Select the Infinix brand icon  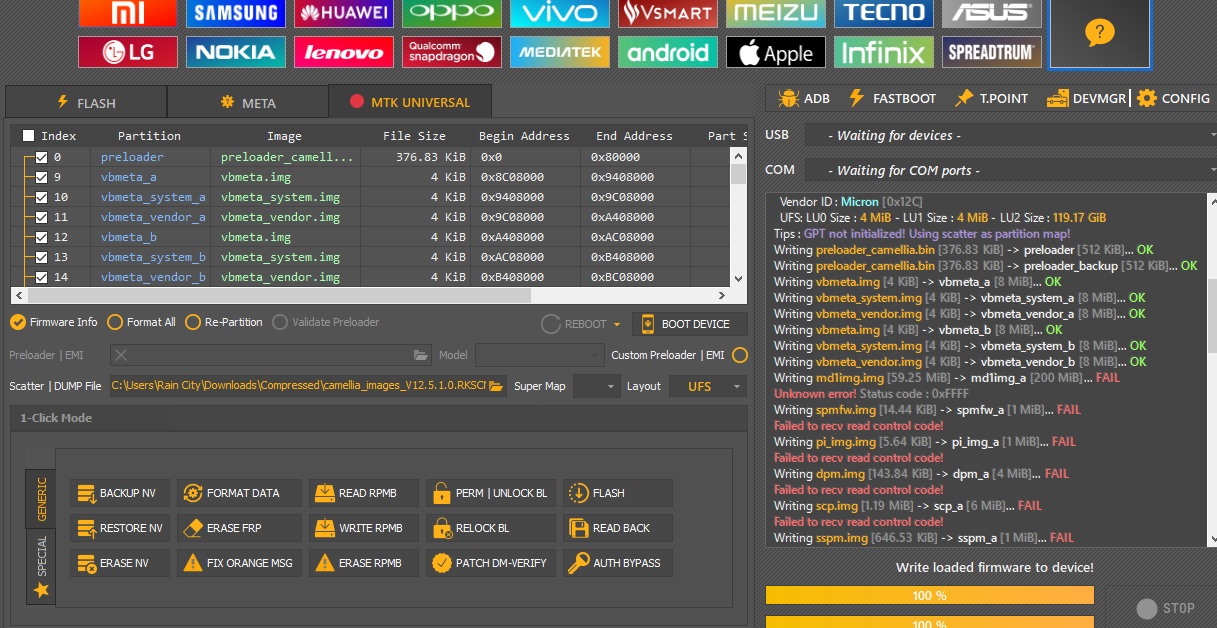[x=884, y=52]
